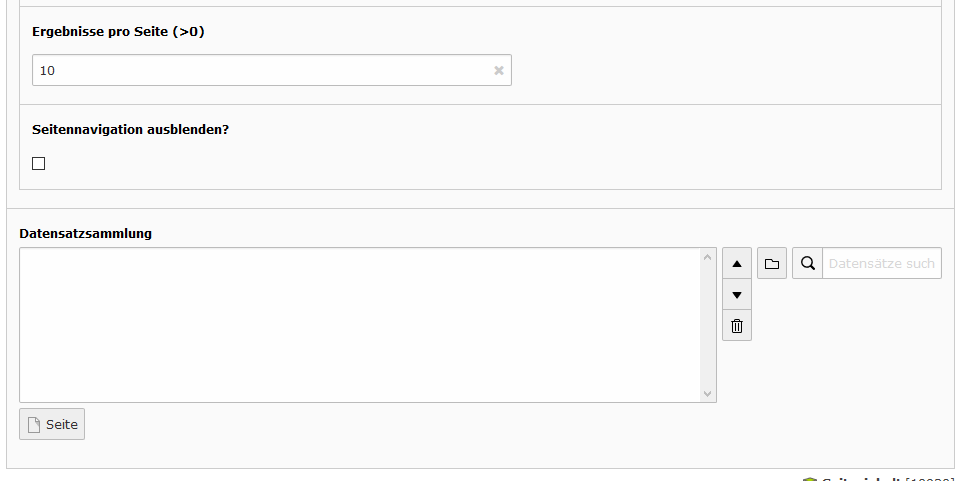Click the page icon on Seite button
This screenshot has width=968, height=481.
pyautogui.click(x=35, y=425)
